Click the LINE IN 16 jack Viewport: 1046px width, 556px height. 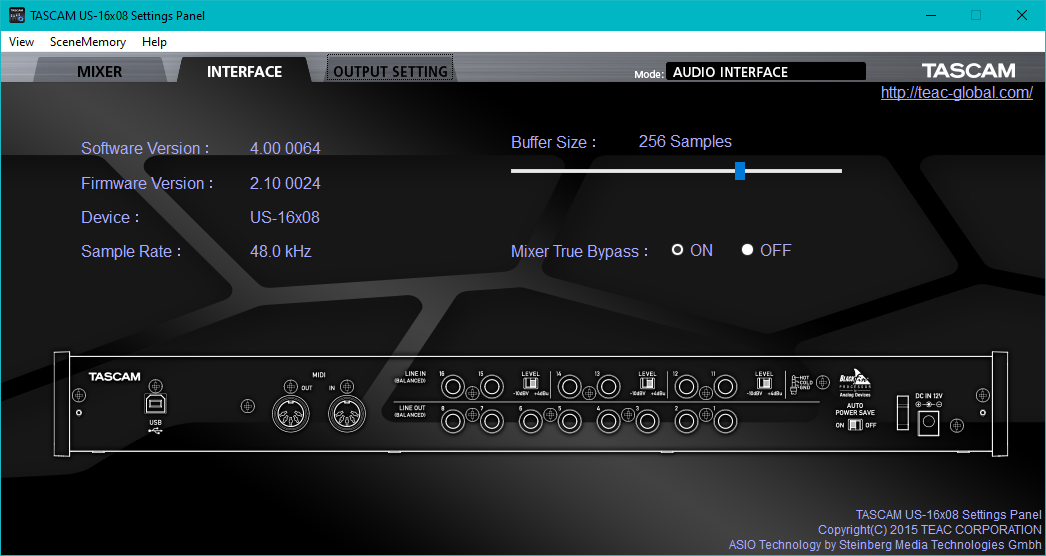click(x=454, y=386)
